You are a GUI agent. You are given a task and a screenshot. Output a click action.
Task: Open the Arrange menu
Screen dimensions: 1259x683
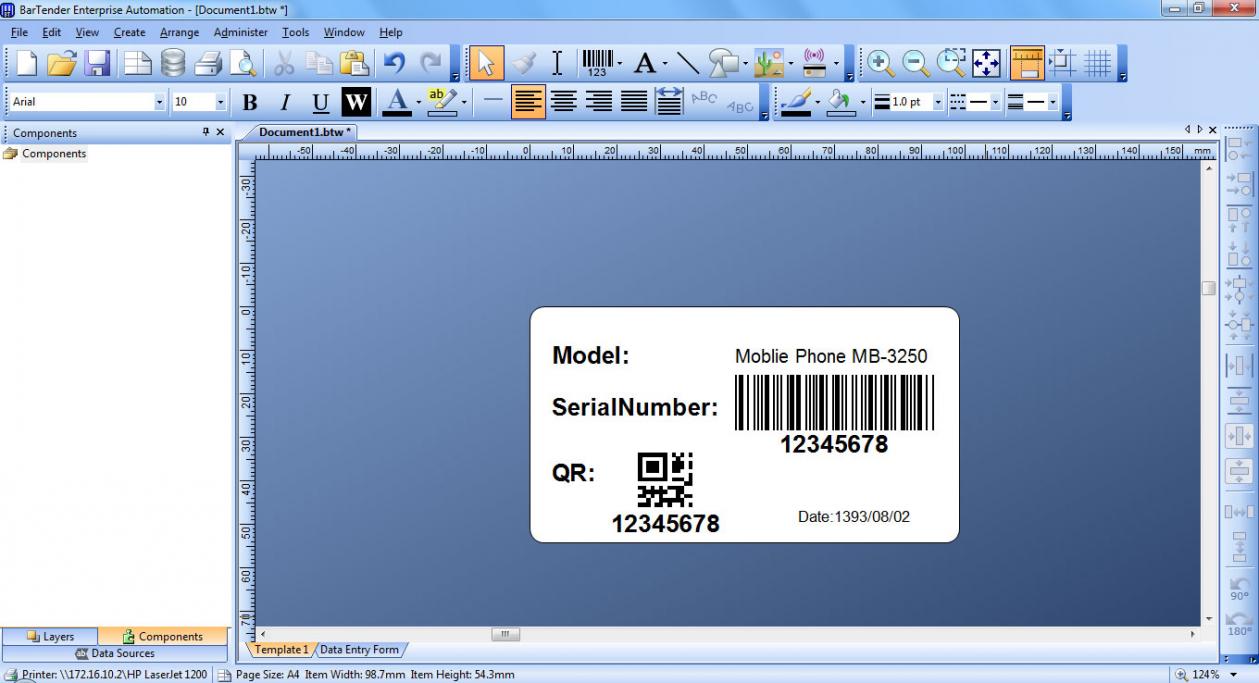(180, 32)
